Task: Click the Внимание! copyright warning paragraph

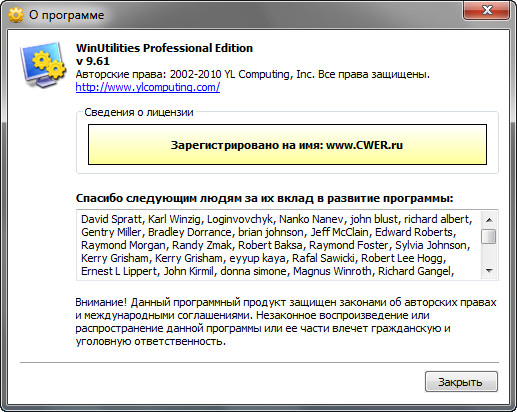Action: pos(286,322)
